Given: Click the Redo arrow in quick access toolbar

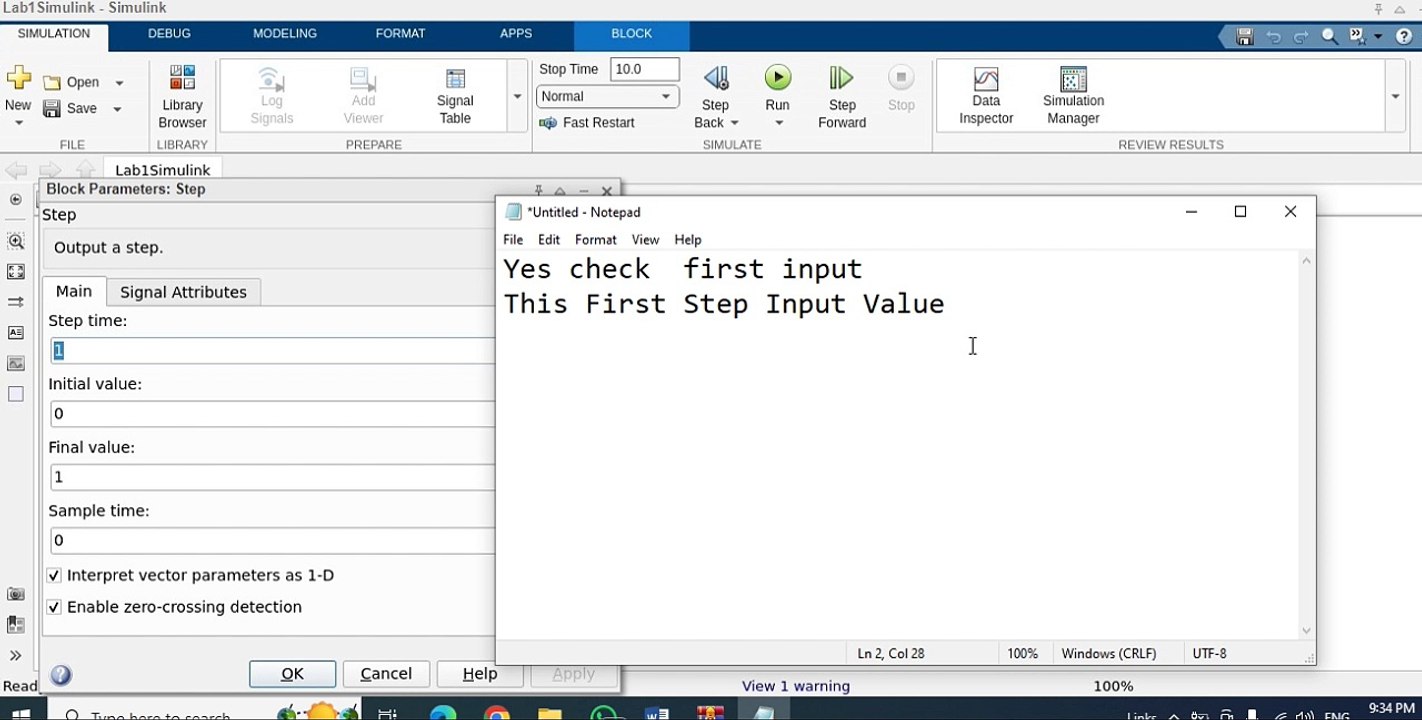Looking at the screenshot, I should 1301,36.
